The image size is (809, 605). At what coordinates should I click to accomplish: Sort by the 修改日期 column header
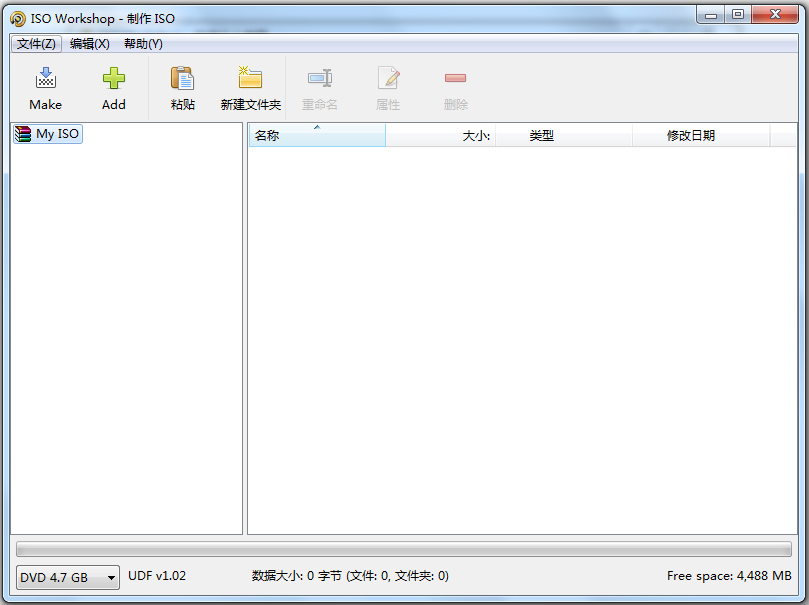(701, 136)
